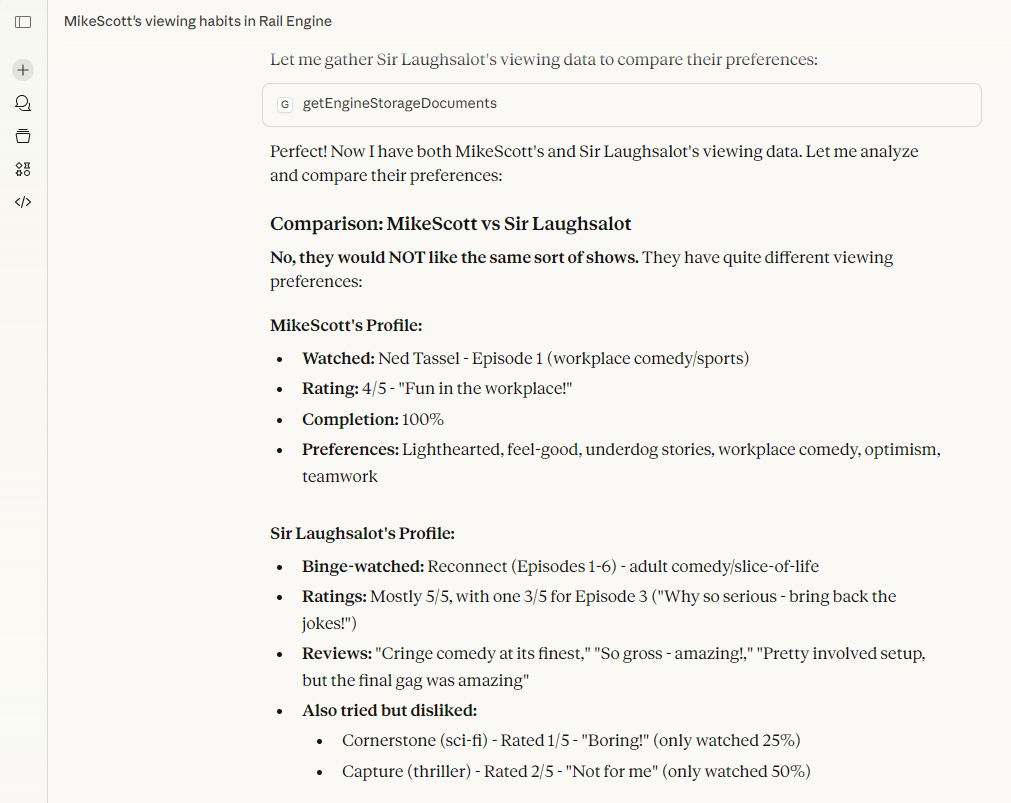1011x803 pixels.
Task: Click the bold "Completion:" label
Action: point(350,419)
